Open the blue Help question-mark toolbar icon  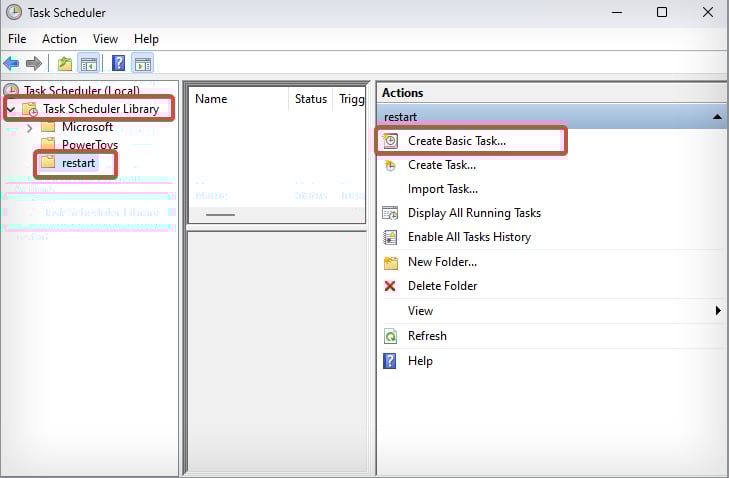pyautogui.click(x=119, y=63)
